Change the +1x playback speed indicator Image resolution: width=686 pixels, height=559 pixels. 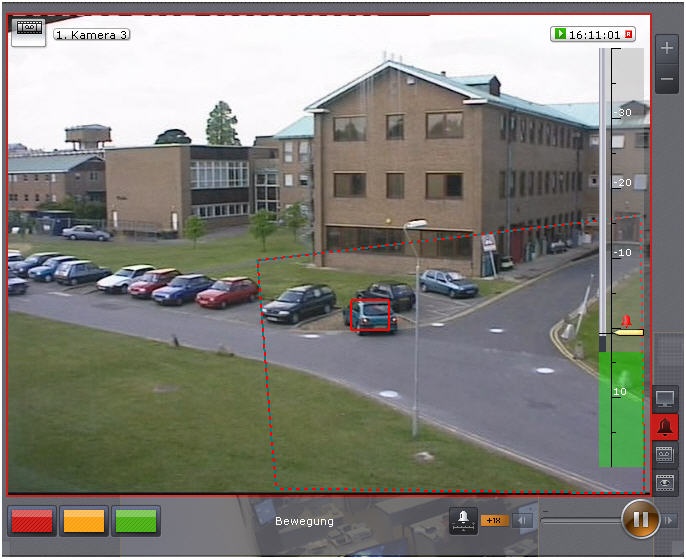click(x=494, y=521)
